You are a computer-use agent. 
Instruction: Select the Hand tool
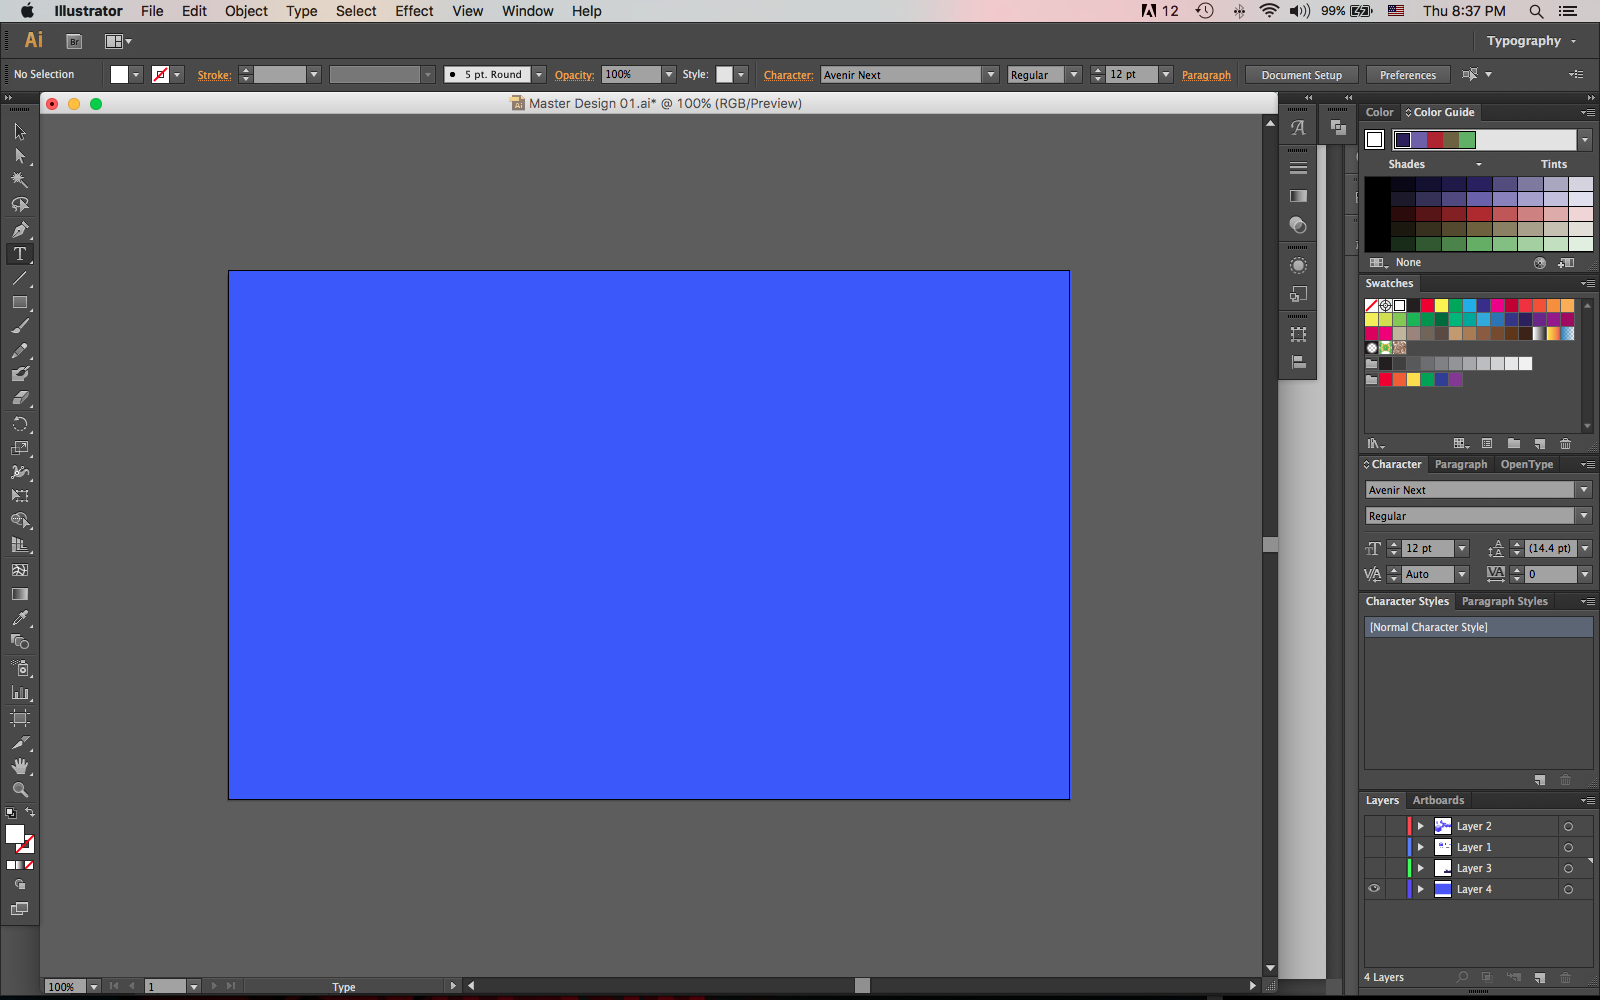click(19, 766)
